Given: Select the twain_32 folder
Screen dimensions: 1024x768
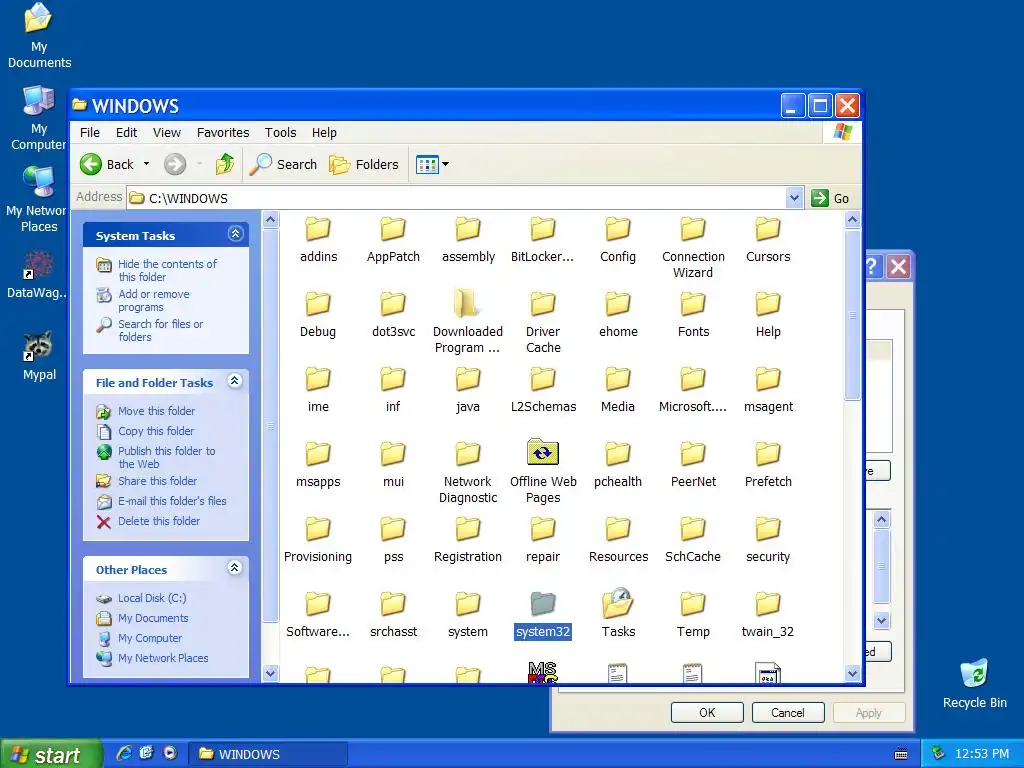Looking at the screenshot, I should click(768, 615).
